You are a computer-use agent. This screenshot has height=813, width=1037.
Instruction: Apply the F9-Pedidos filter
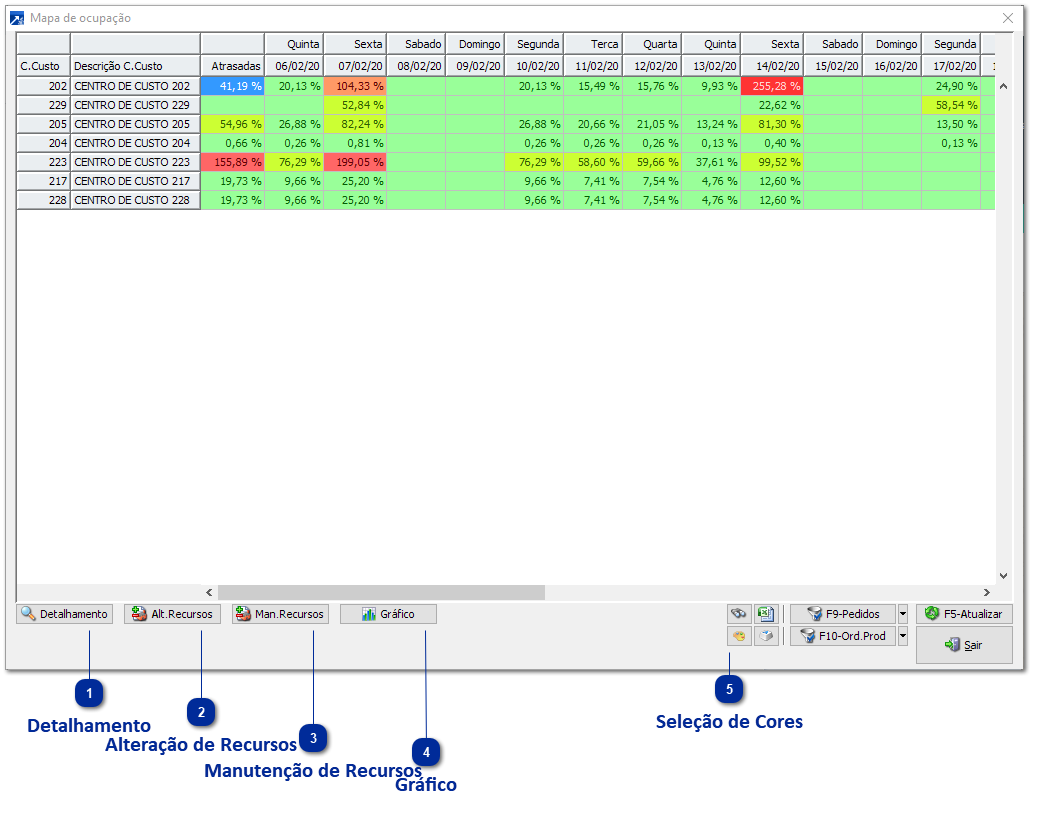point(843,615)
